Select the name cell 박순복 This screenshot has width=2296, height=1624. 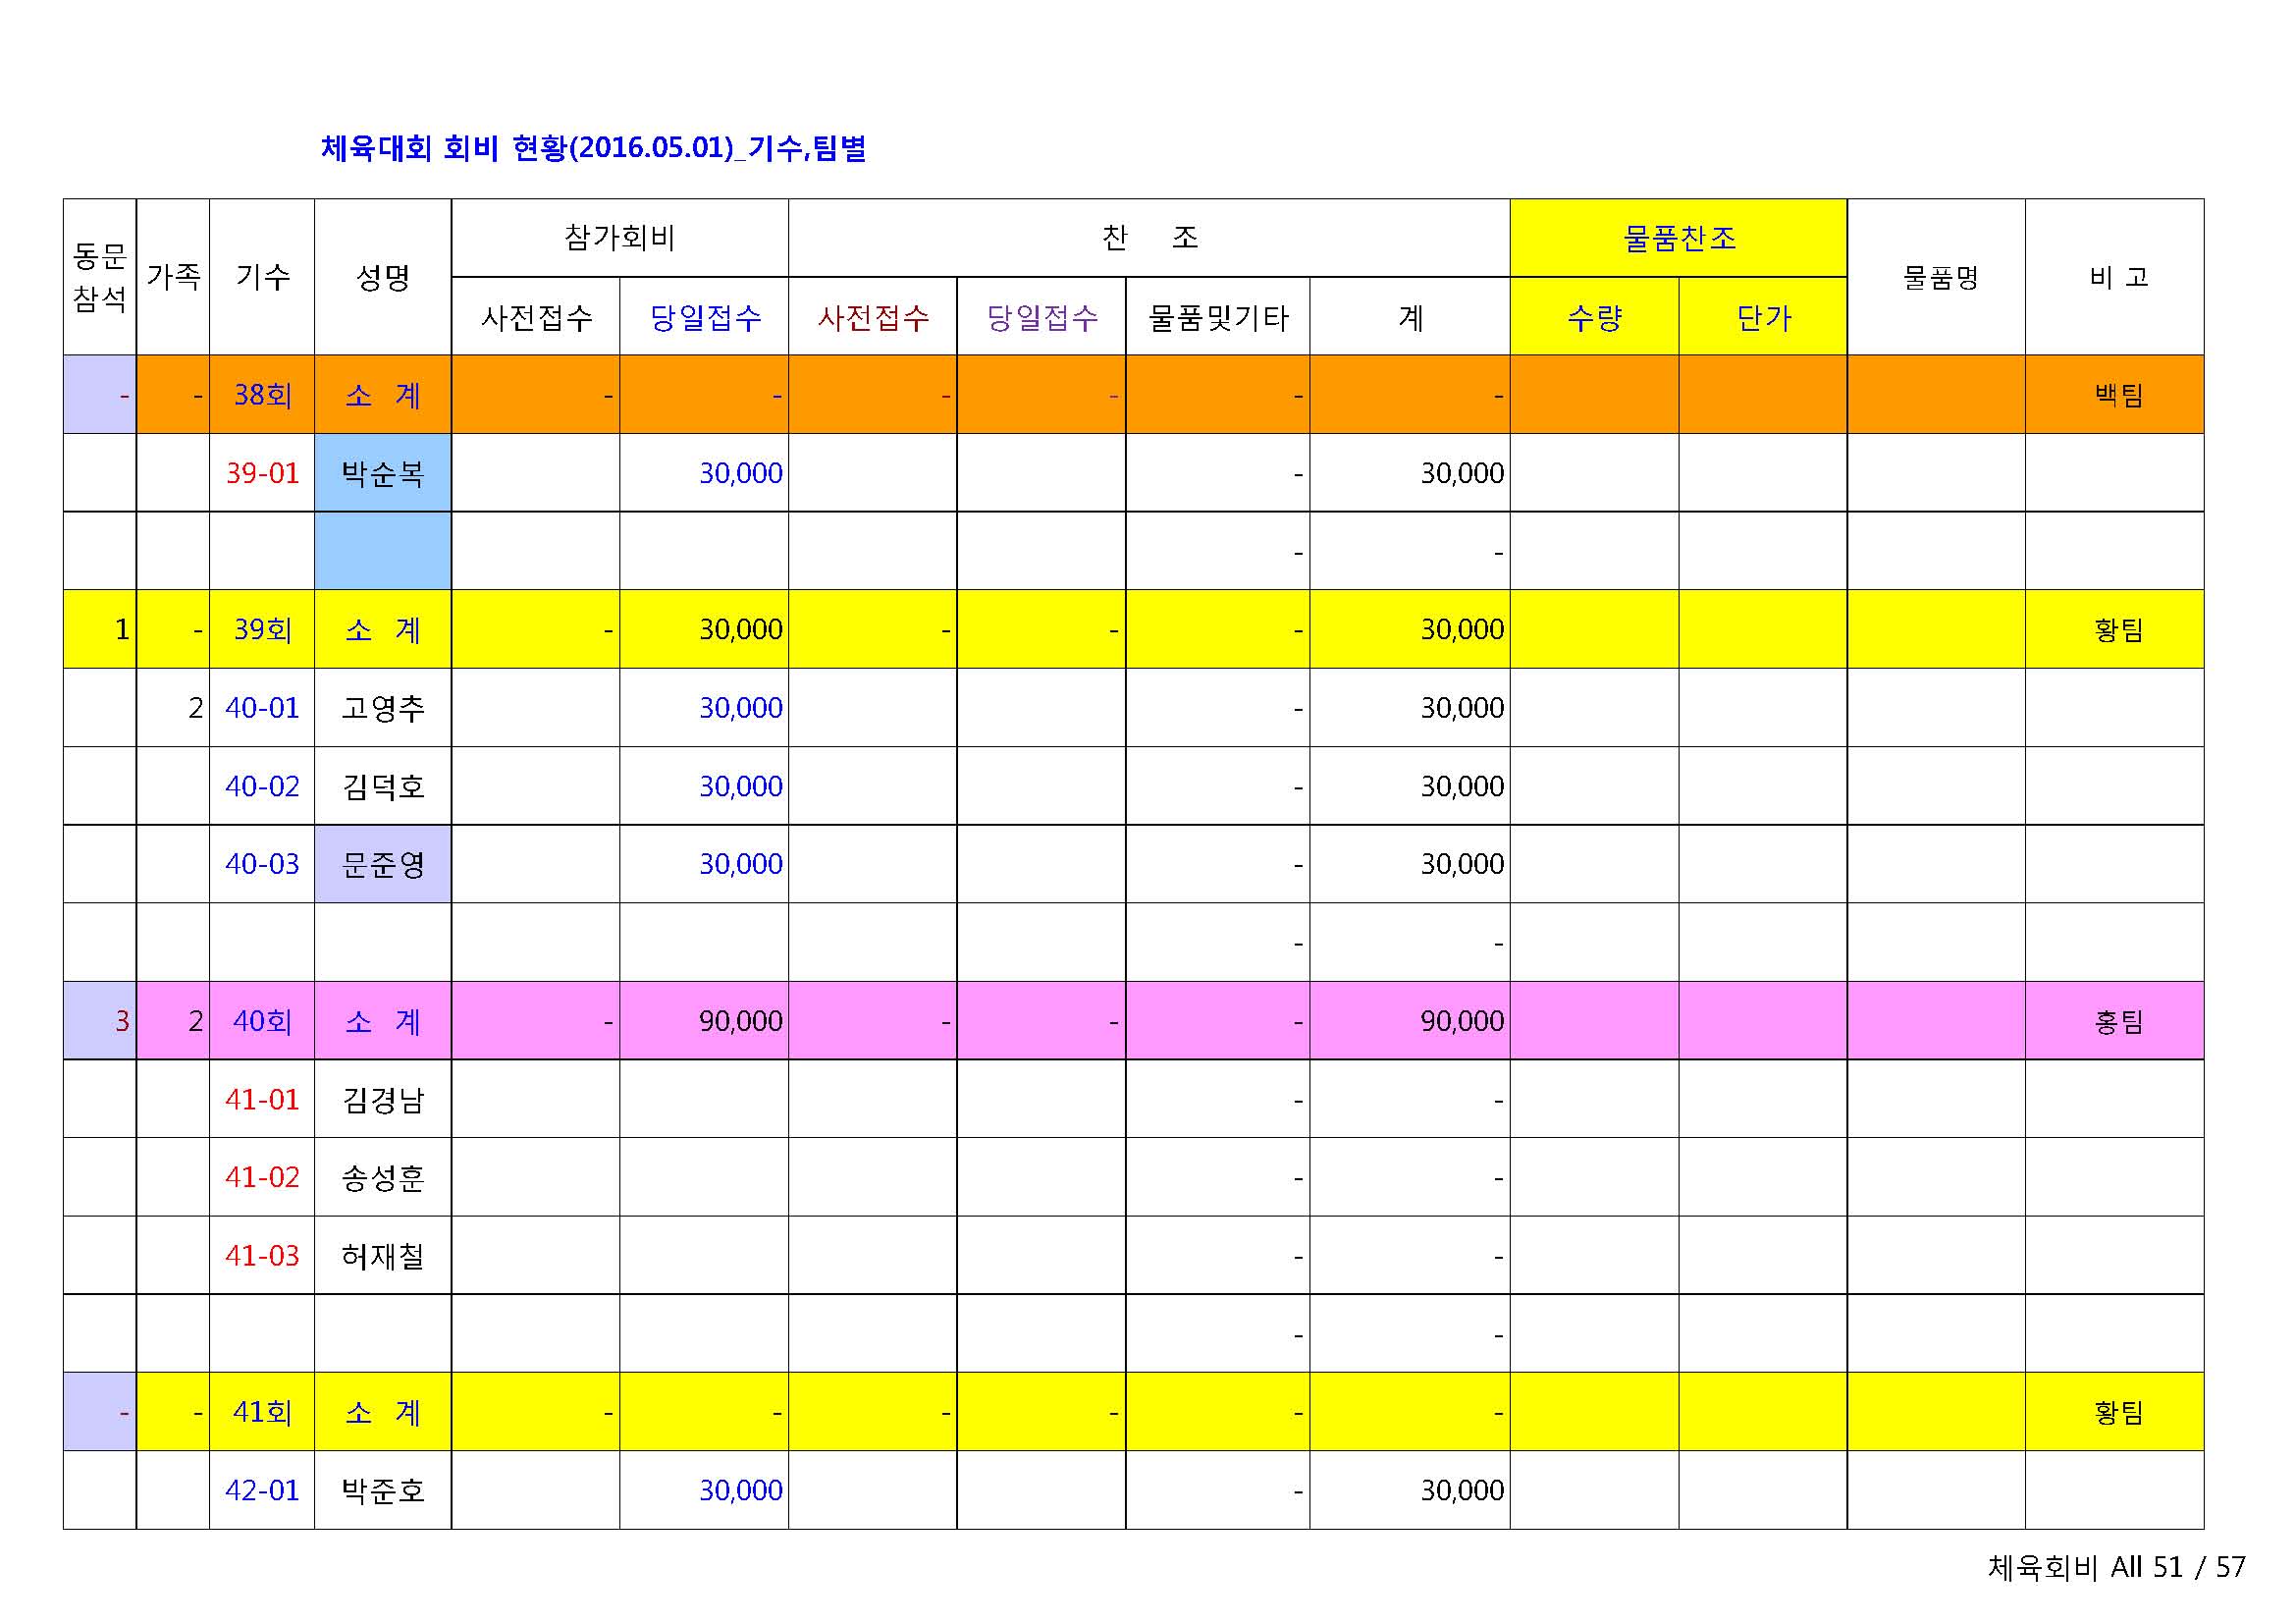tap(383, 473)
